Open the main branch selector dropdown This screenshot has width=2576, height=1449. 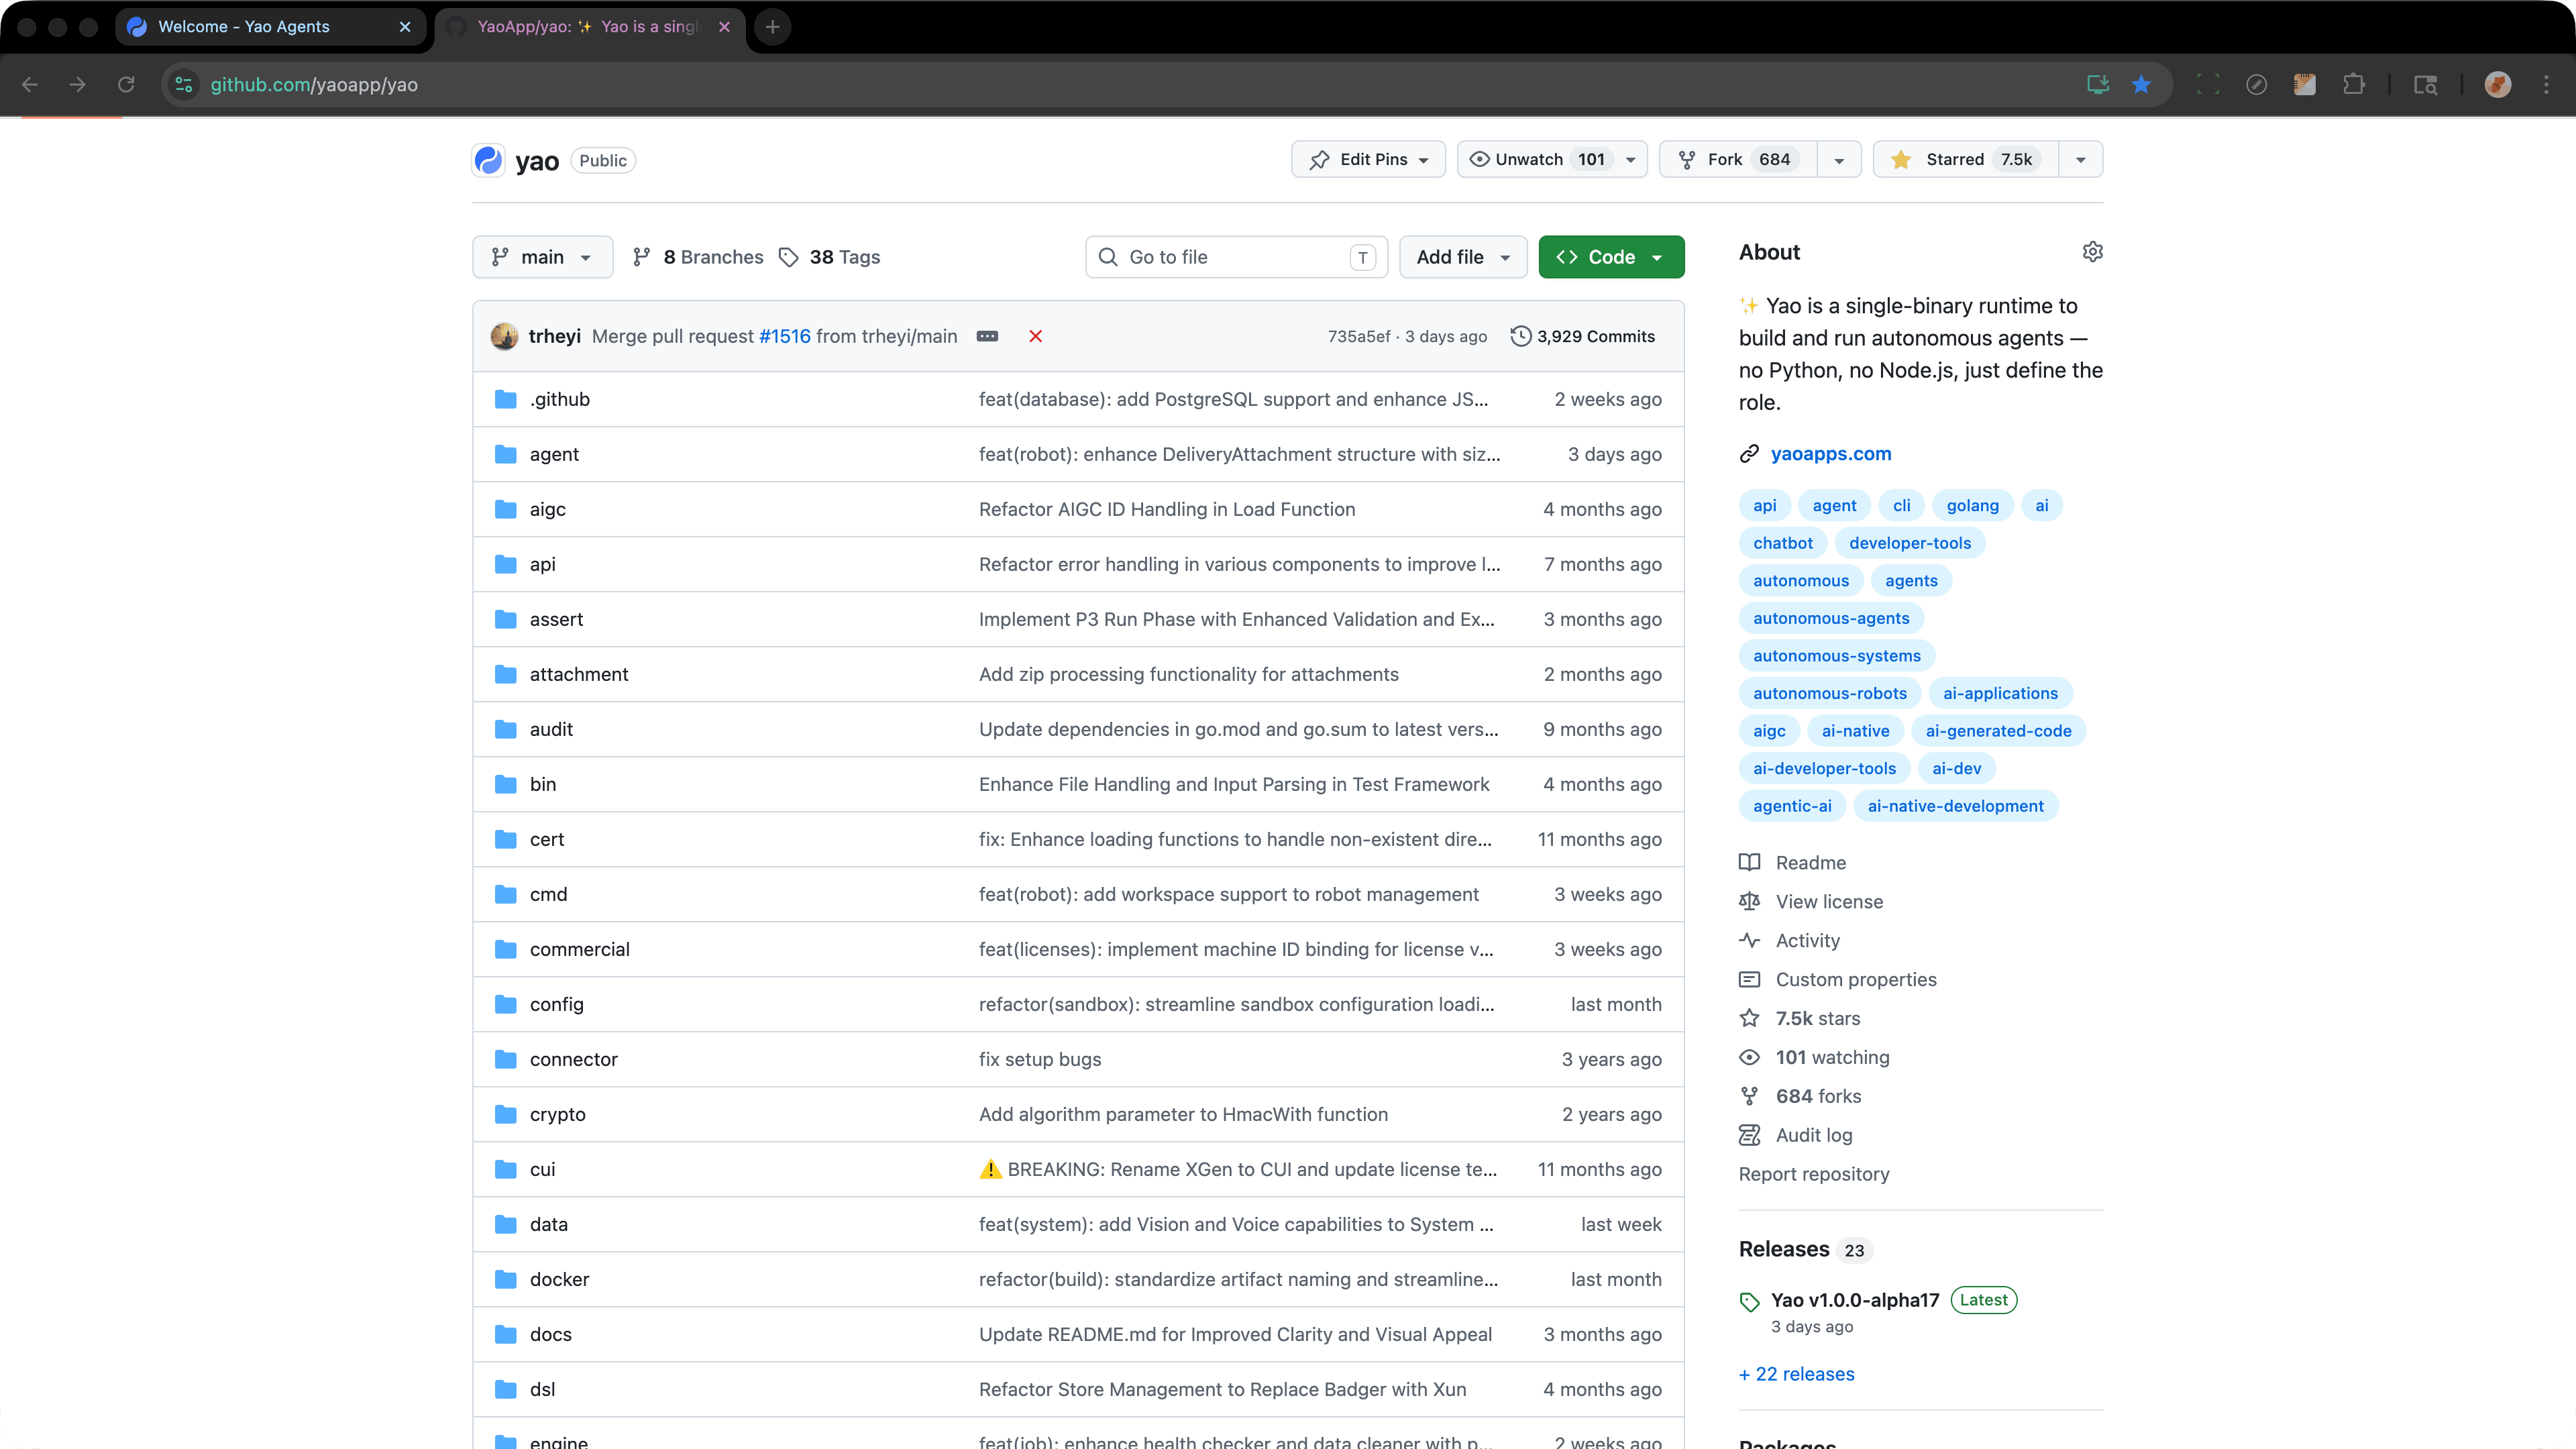tap(542, 257)
